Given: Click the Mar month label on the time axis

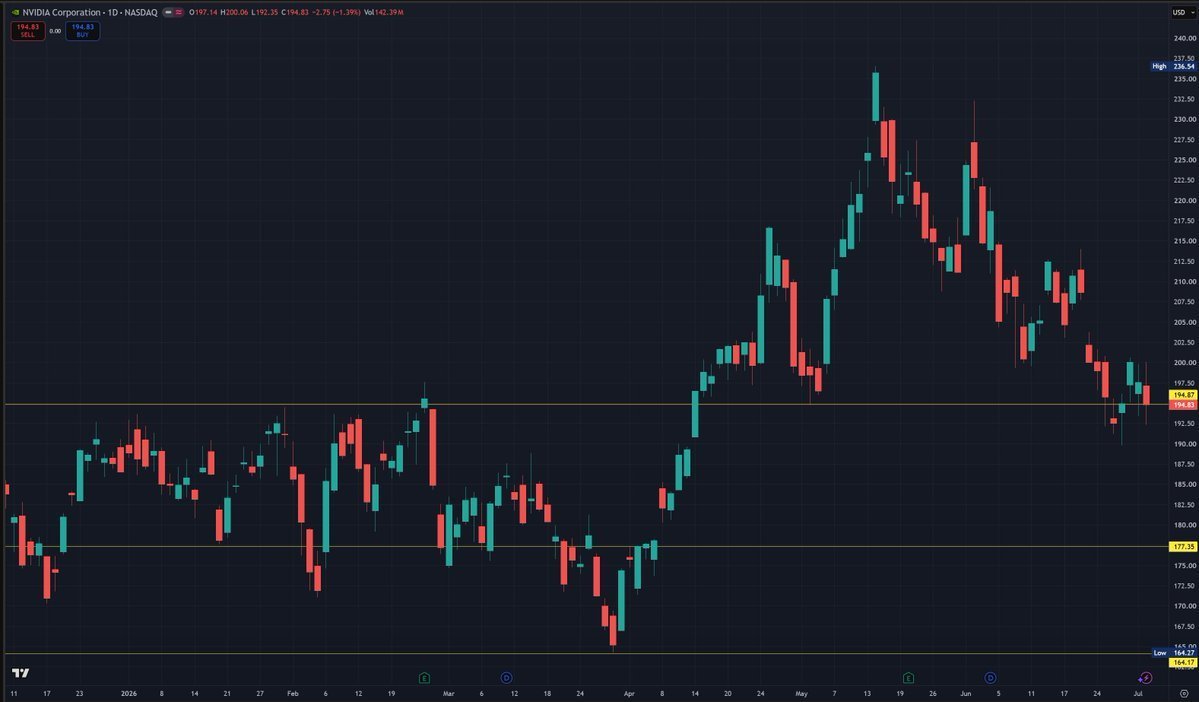Looking at the screenshot, I should [x=449, y=694].
